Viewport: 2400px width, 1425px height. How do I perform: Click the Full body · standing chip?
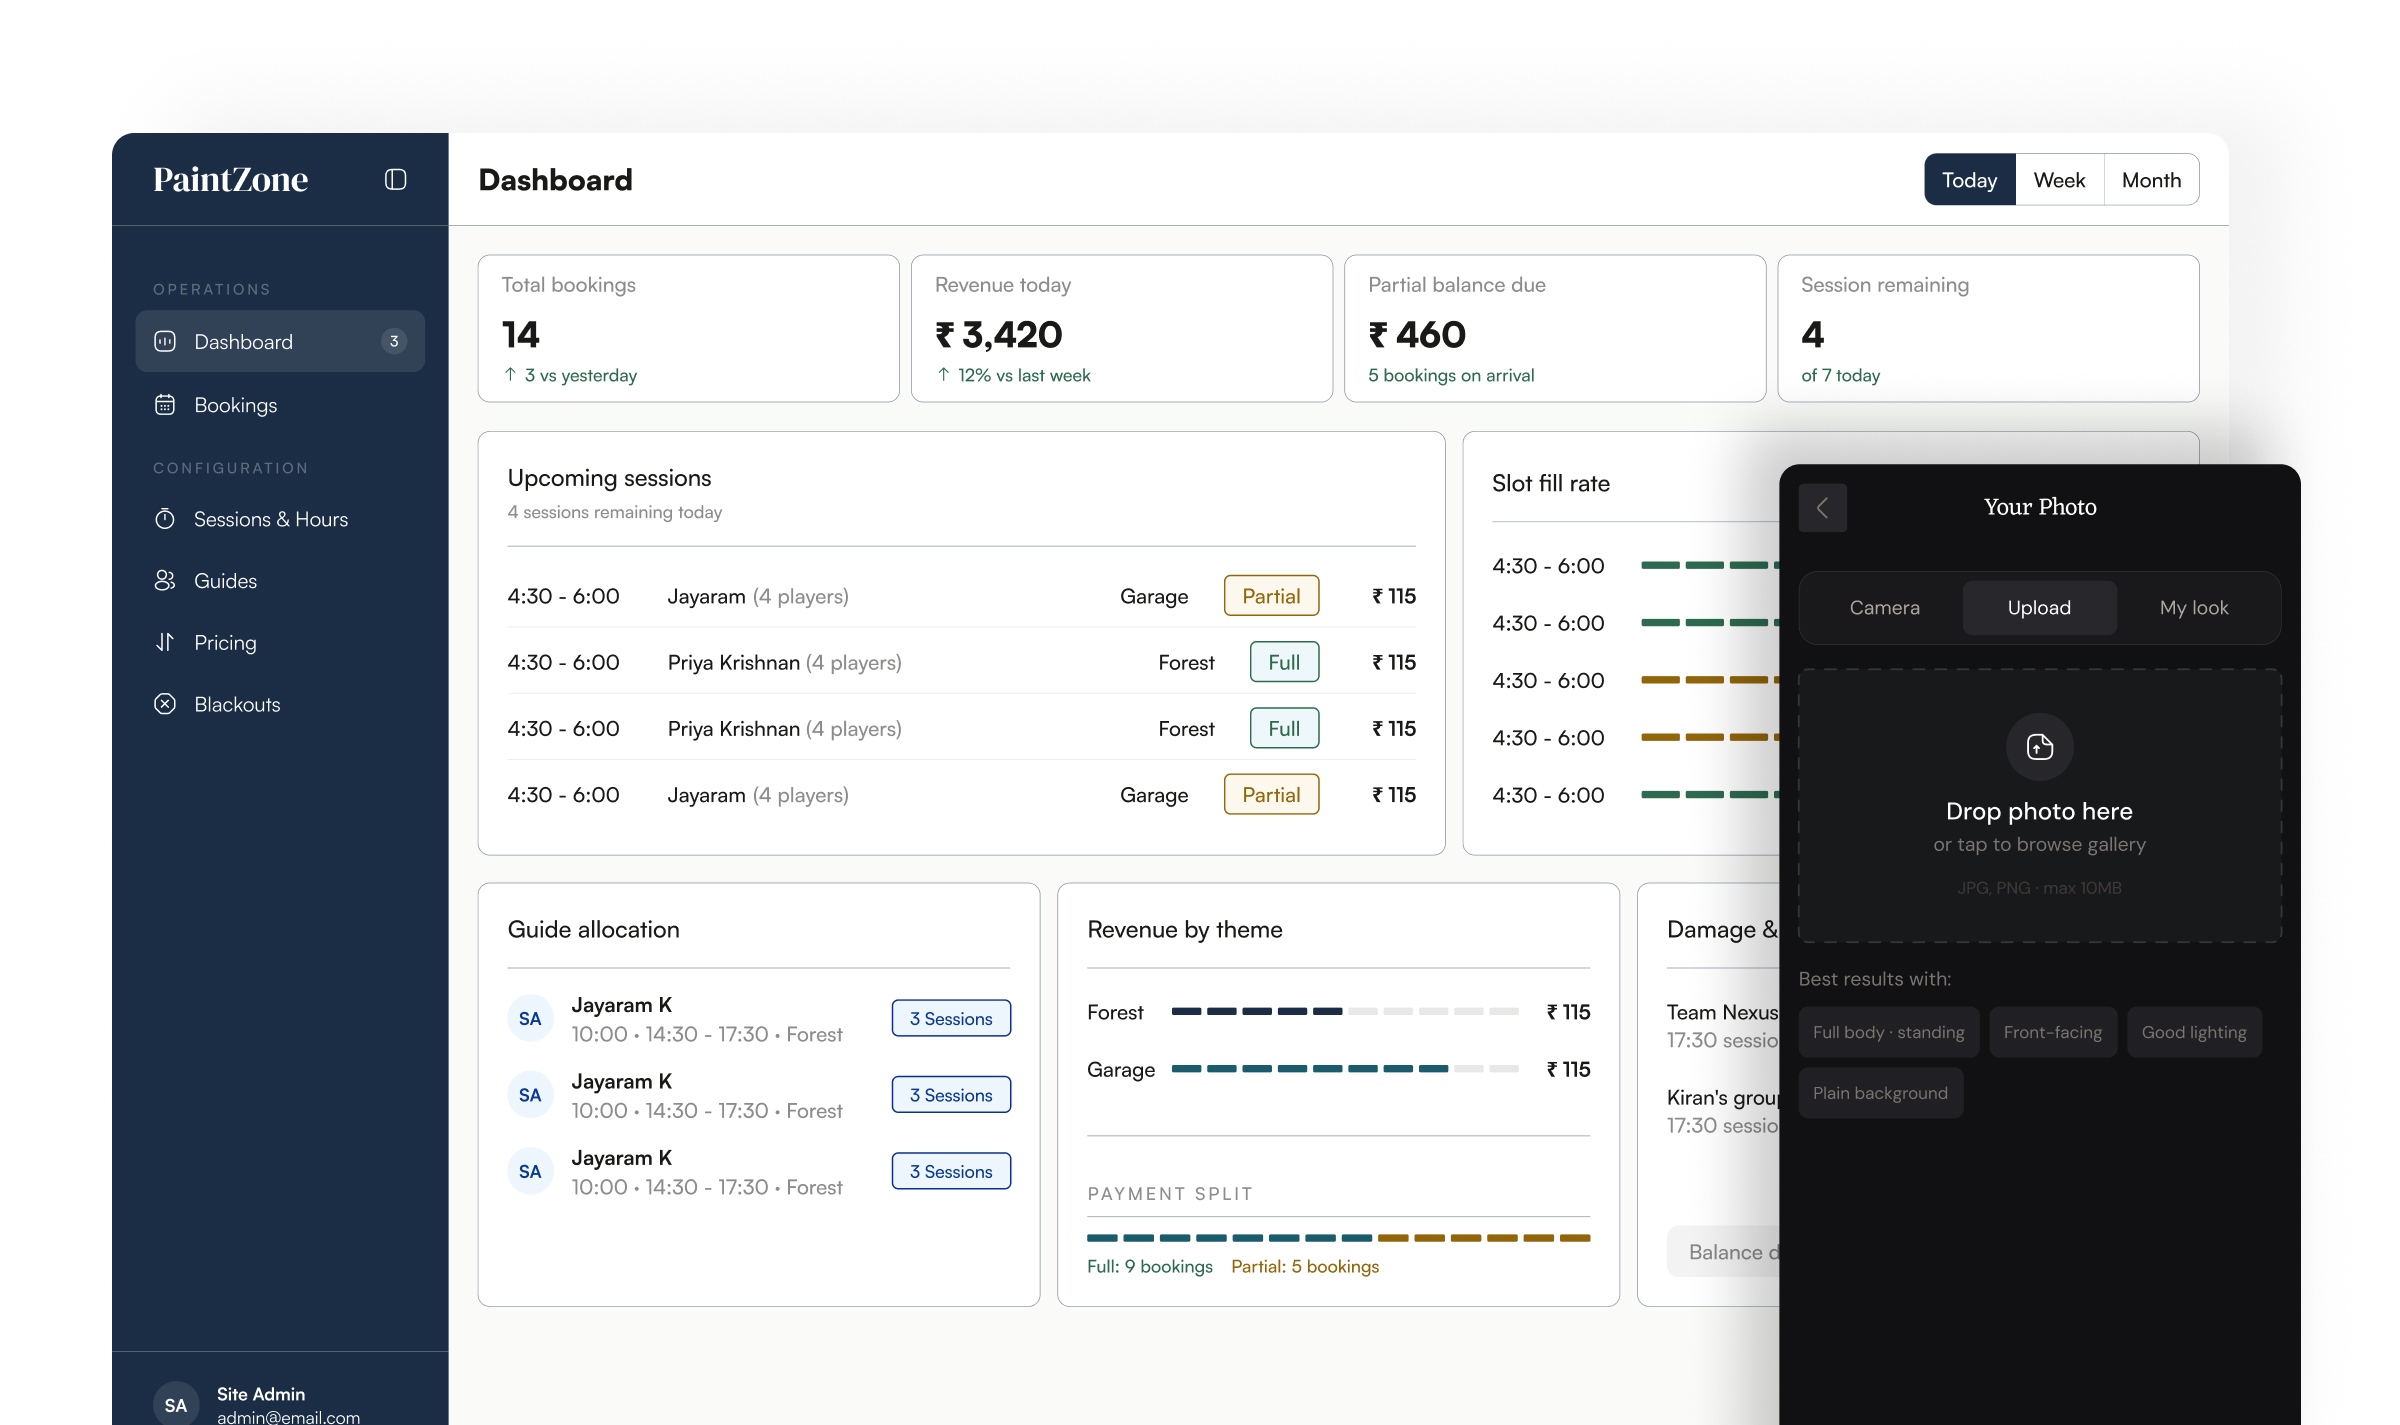tap(1888, 1032)
